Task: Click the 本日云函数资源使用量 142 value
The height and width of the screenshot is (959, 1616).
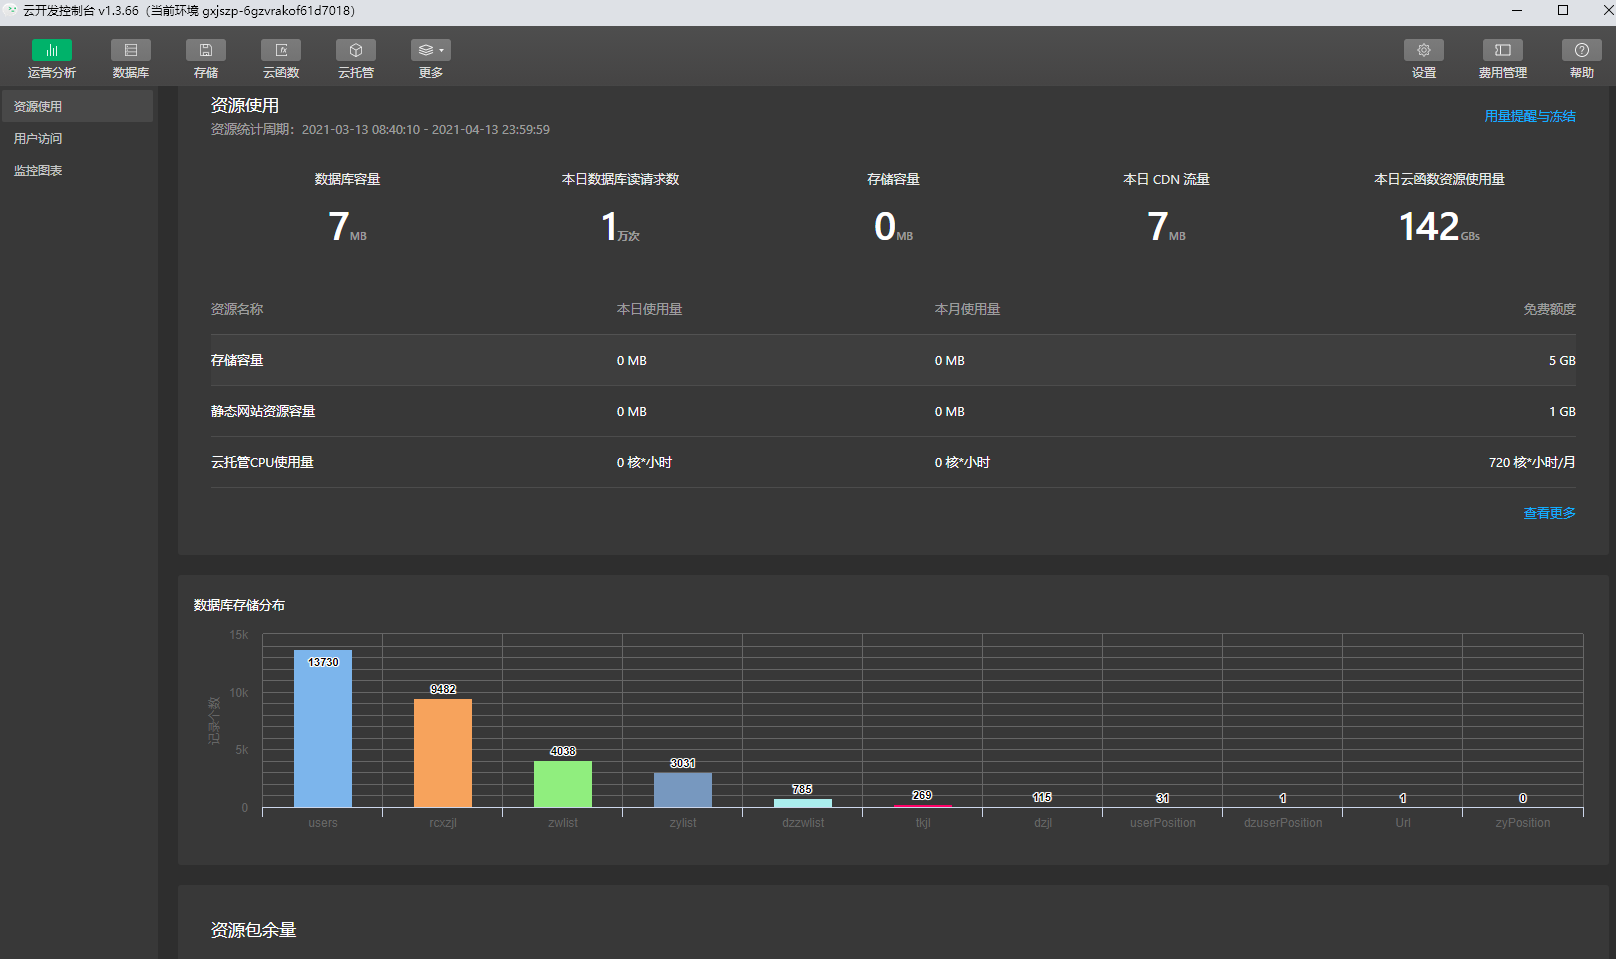Action: coord(1439,227)
